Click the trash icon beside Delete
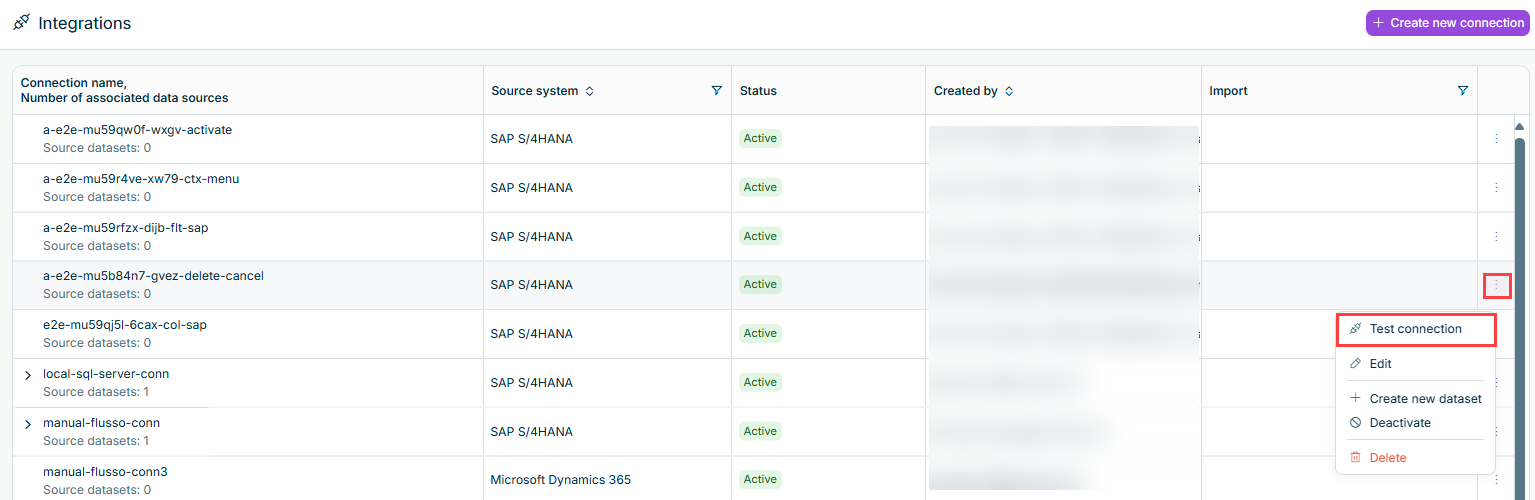Image resolution: width=1535 pixels, height=500 pixels. click(x=1355, y=458)
